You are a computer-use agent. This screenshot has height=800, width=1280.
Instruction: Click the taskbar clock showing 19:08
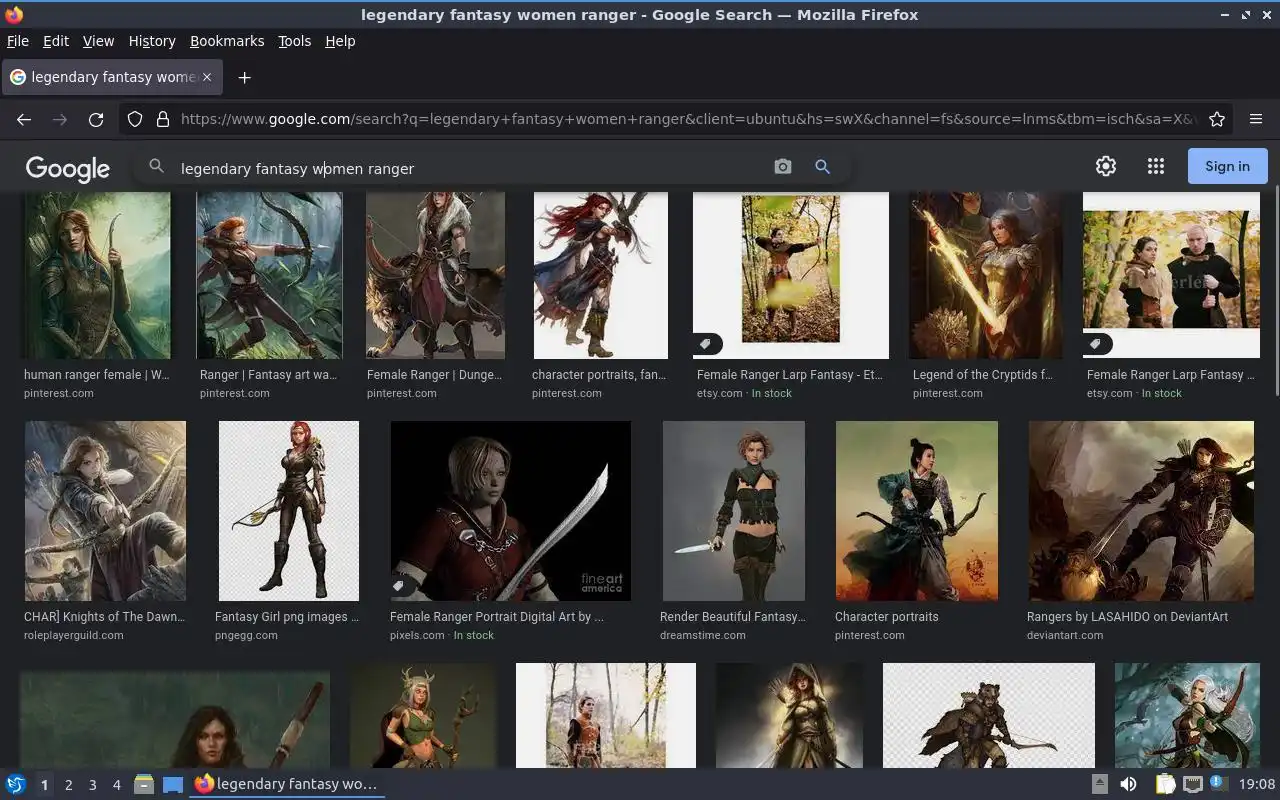[x=1257, y=785]
